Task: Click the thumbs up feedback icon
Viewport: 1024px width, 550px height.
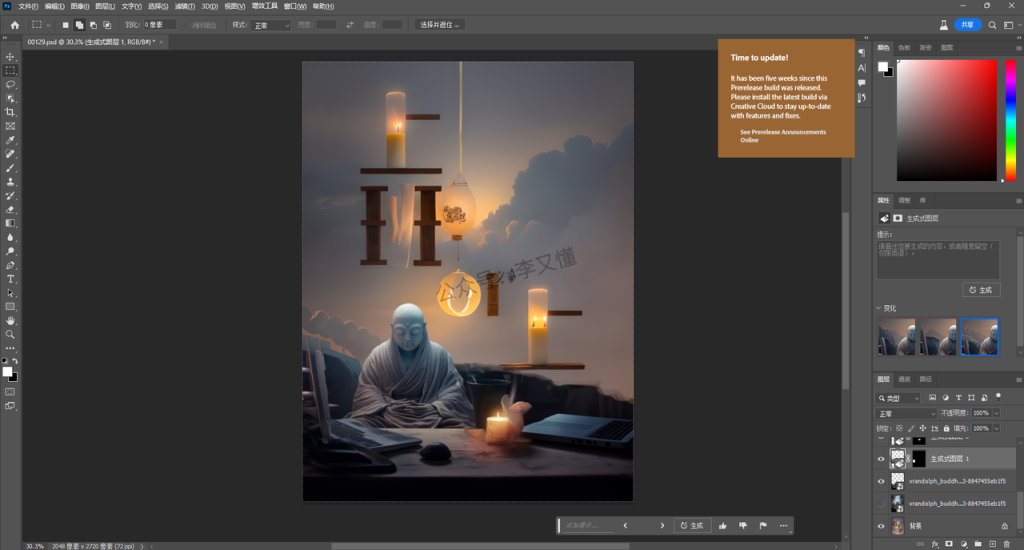Action: point(722,525)
